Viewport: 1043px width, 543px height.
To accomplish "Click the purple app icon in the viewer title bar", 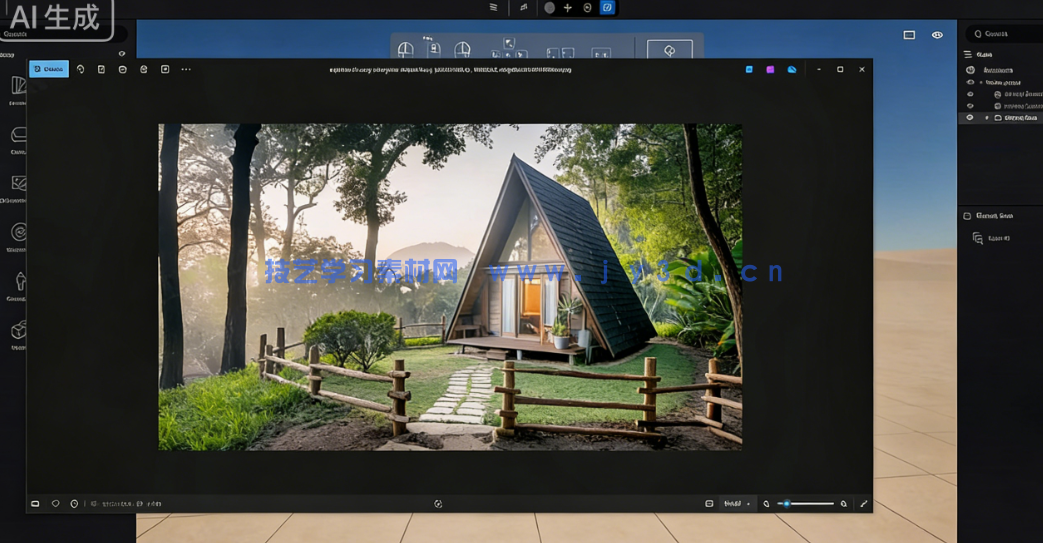I will (x=770, y=69).
